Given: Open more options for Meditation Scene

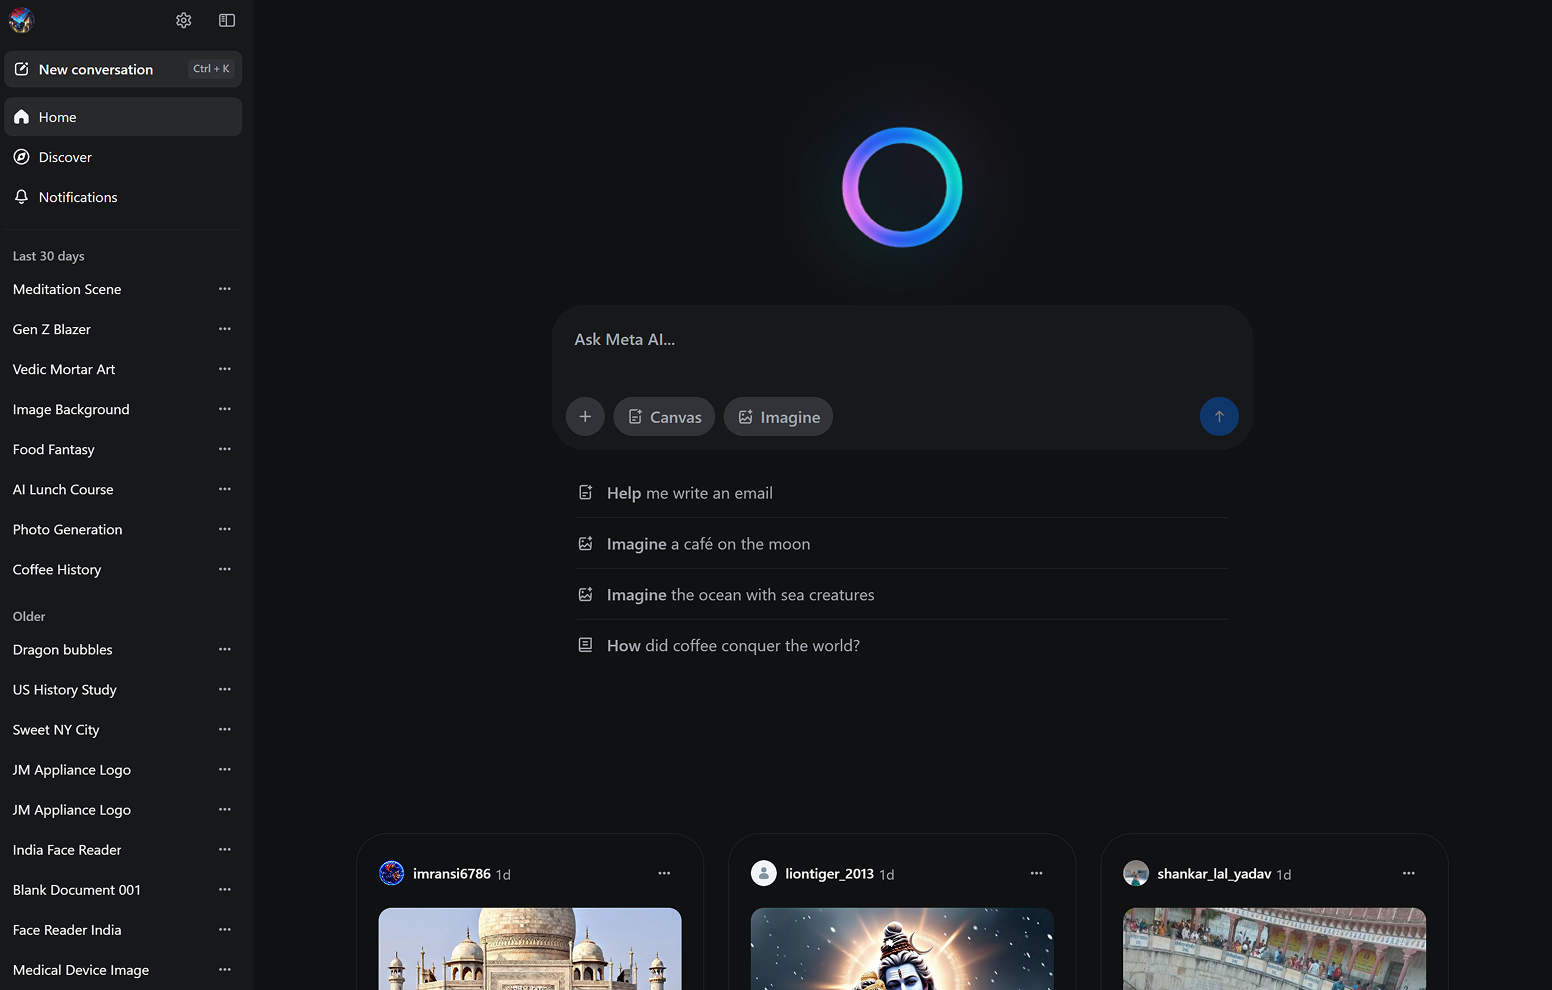Looking at the screenshot, I should tap(225, 289).
